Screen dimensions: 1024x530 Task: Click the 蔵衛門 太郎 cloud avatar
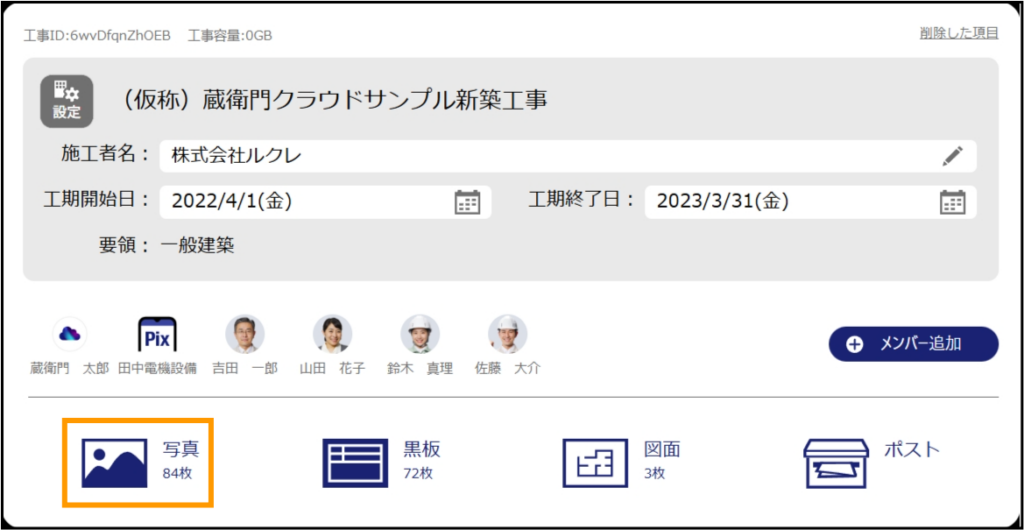click(69, 335)
